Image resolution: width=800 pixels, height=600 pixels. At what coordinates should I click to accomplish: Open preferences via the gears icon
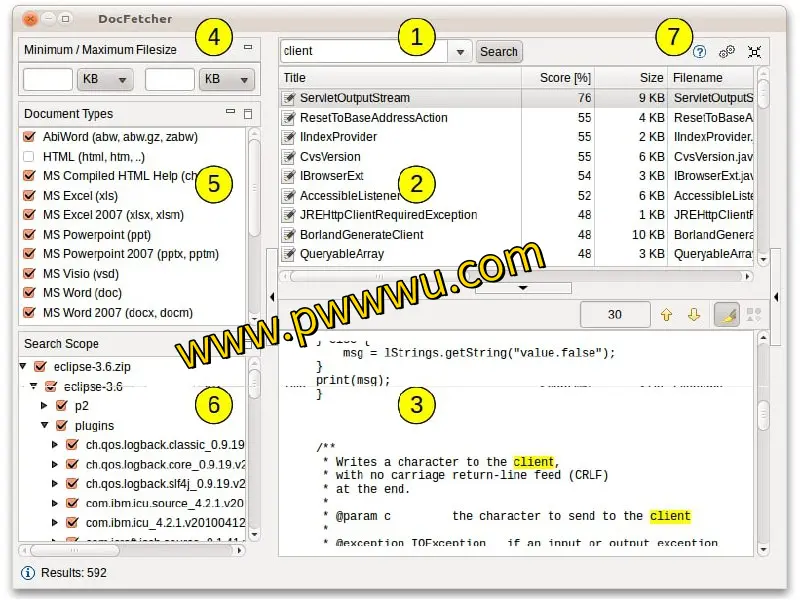point(727,51)
